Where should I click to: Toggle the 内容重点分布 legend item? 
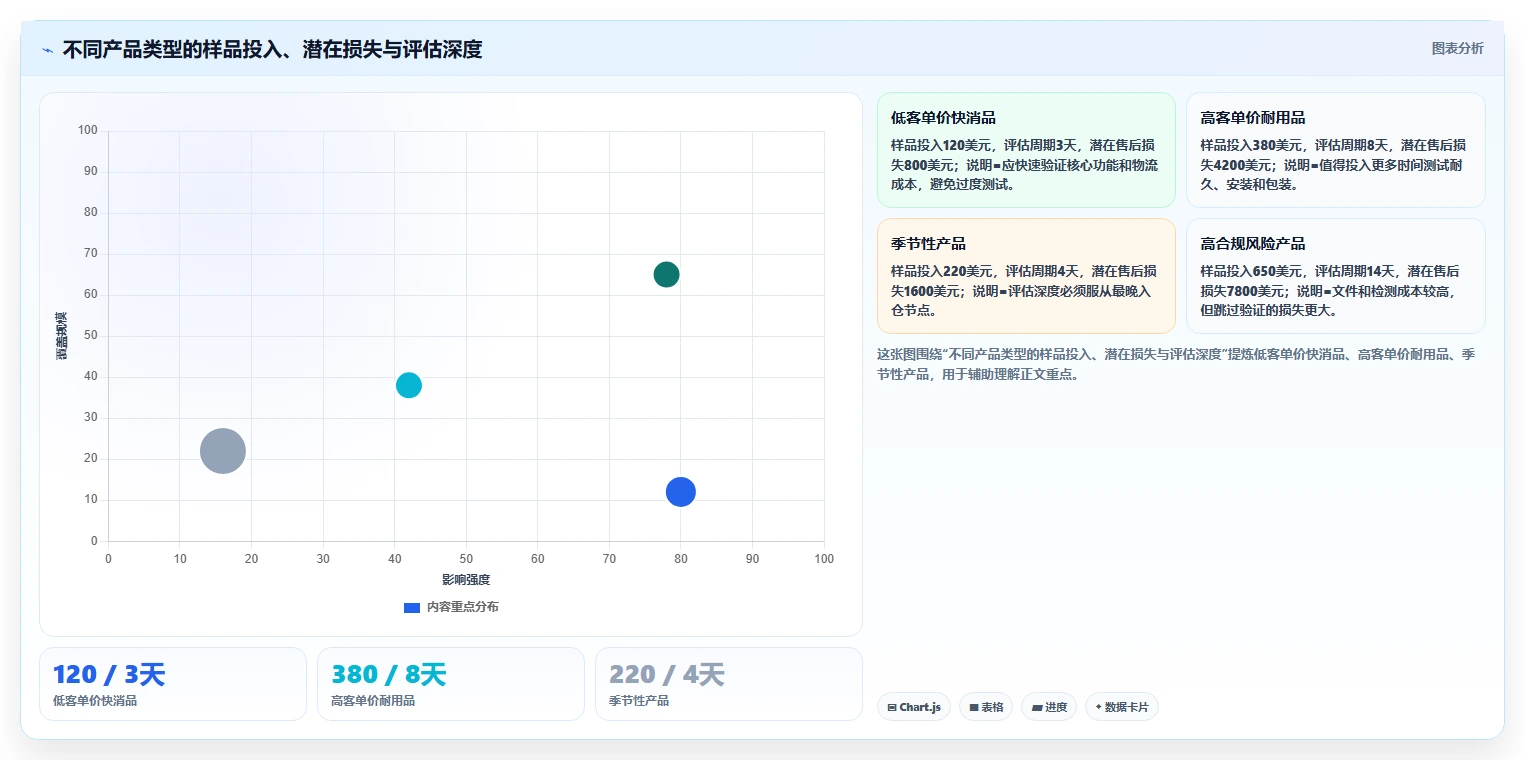451,607
